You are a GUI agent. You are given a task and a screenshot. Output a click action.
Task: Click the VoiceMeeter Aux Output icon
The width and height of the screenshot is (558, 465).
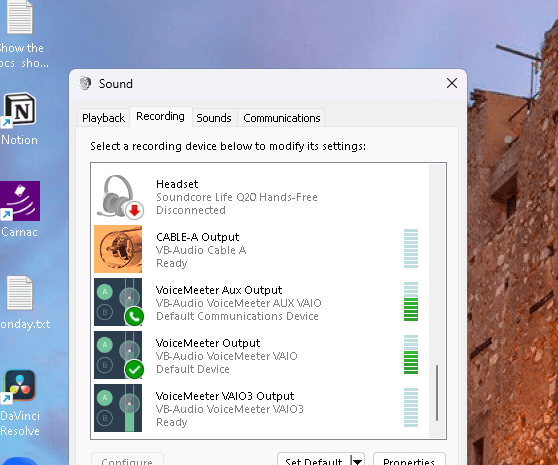click(x=119, y=302)
